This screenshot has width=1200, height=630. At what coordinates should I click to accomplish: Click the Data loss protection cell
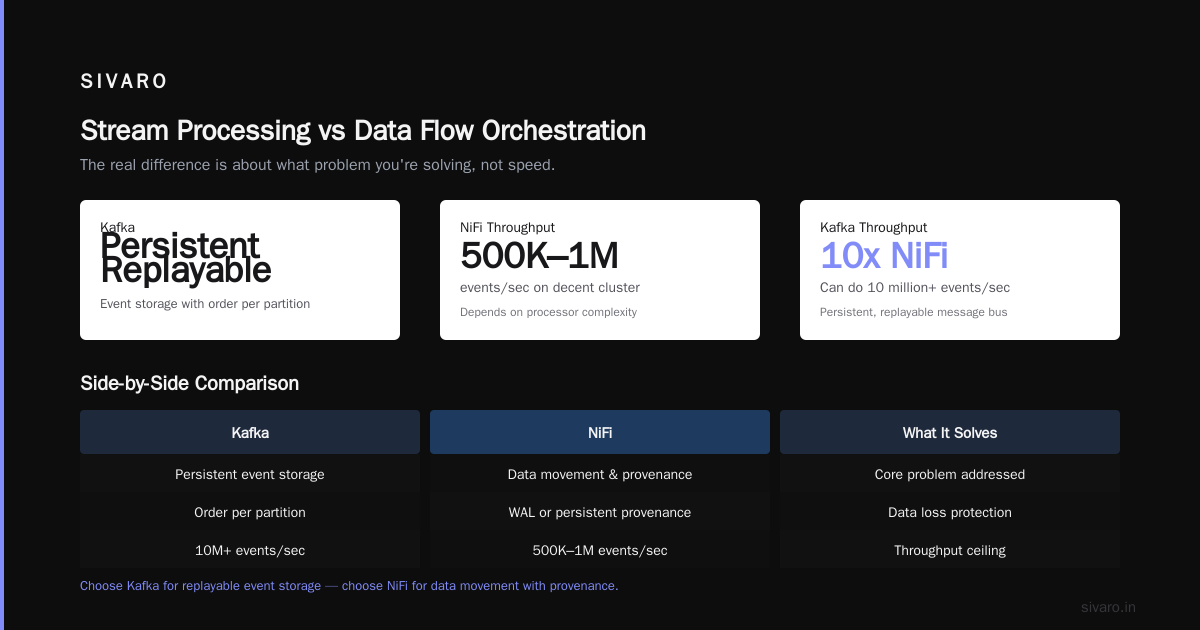pyautogui.click(x=950, y=512)
